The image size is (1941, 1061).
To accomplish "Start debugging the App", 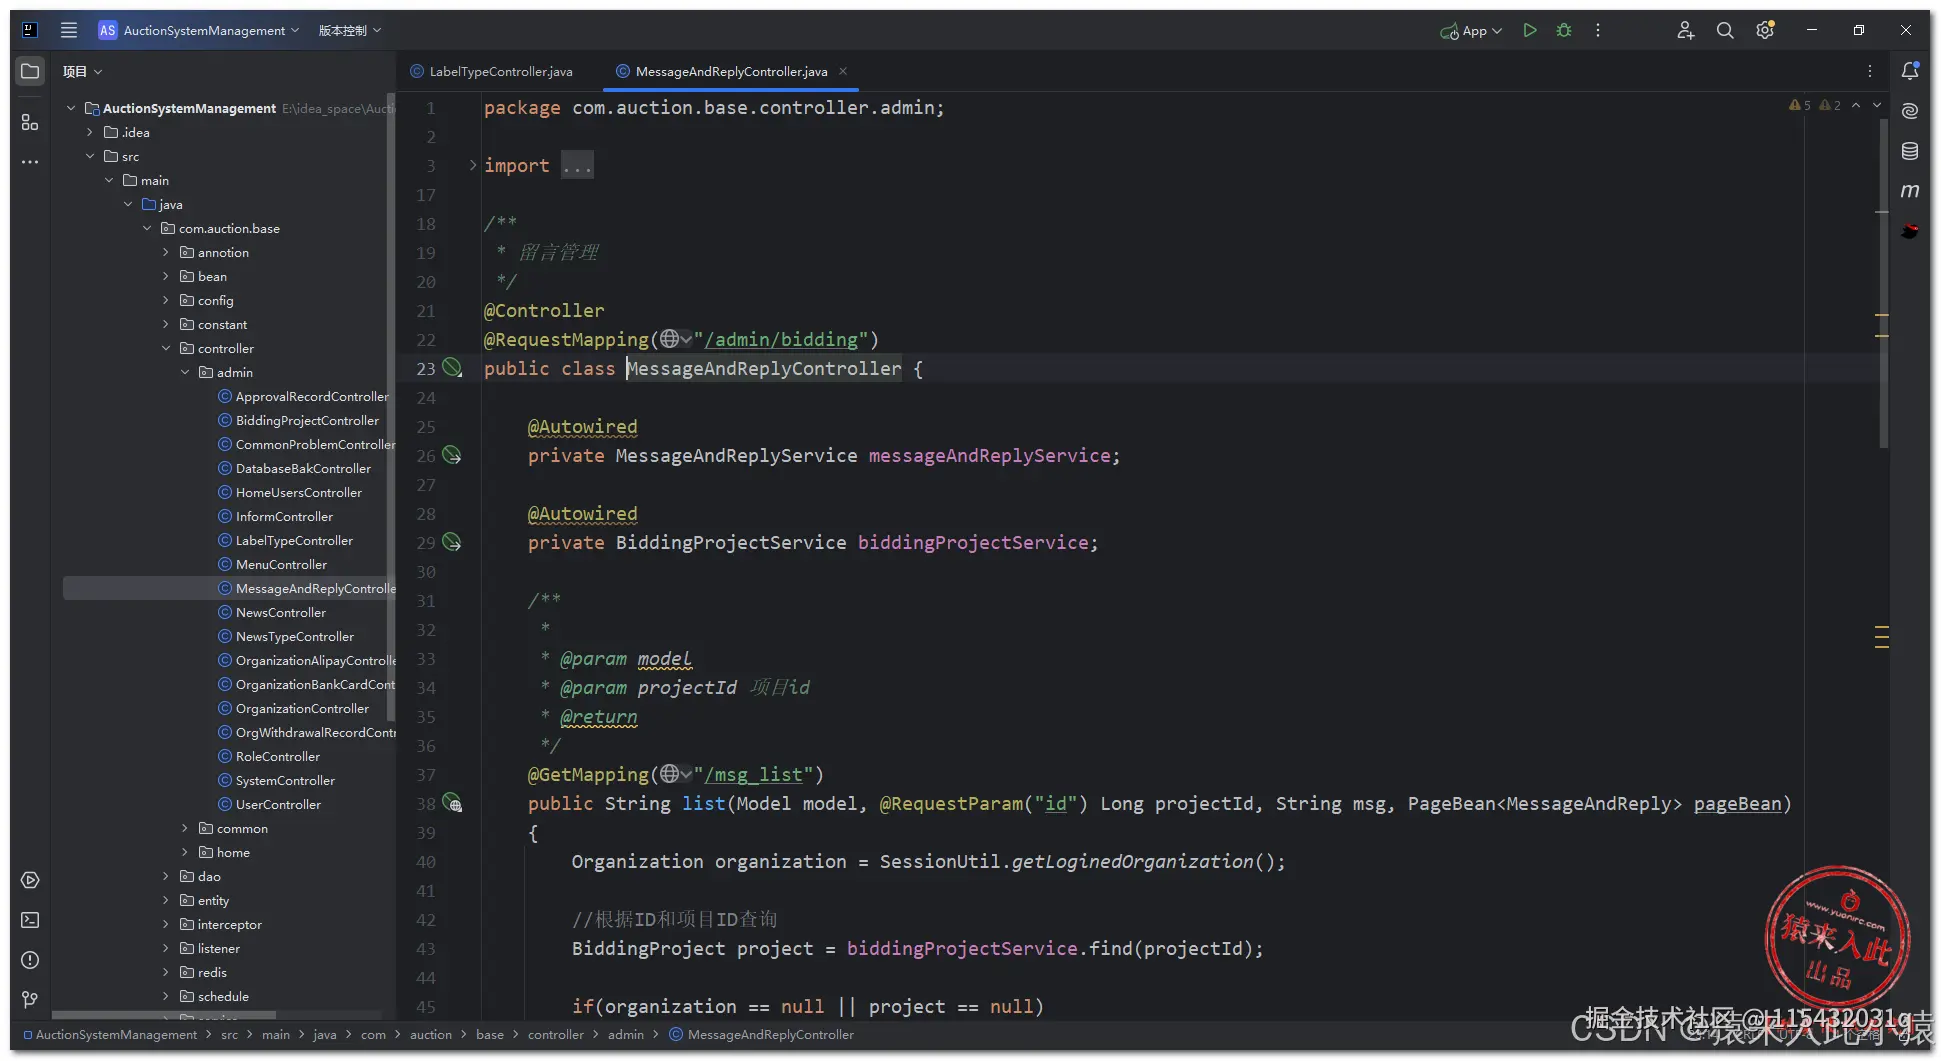I will 1564,30.
